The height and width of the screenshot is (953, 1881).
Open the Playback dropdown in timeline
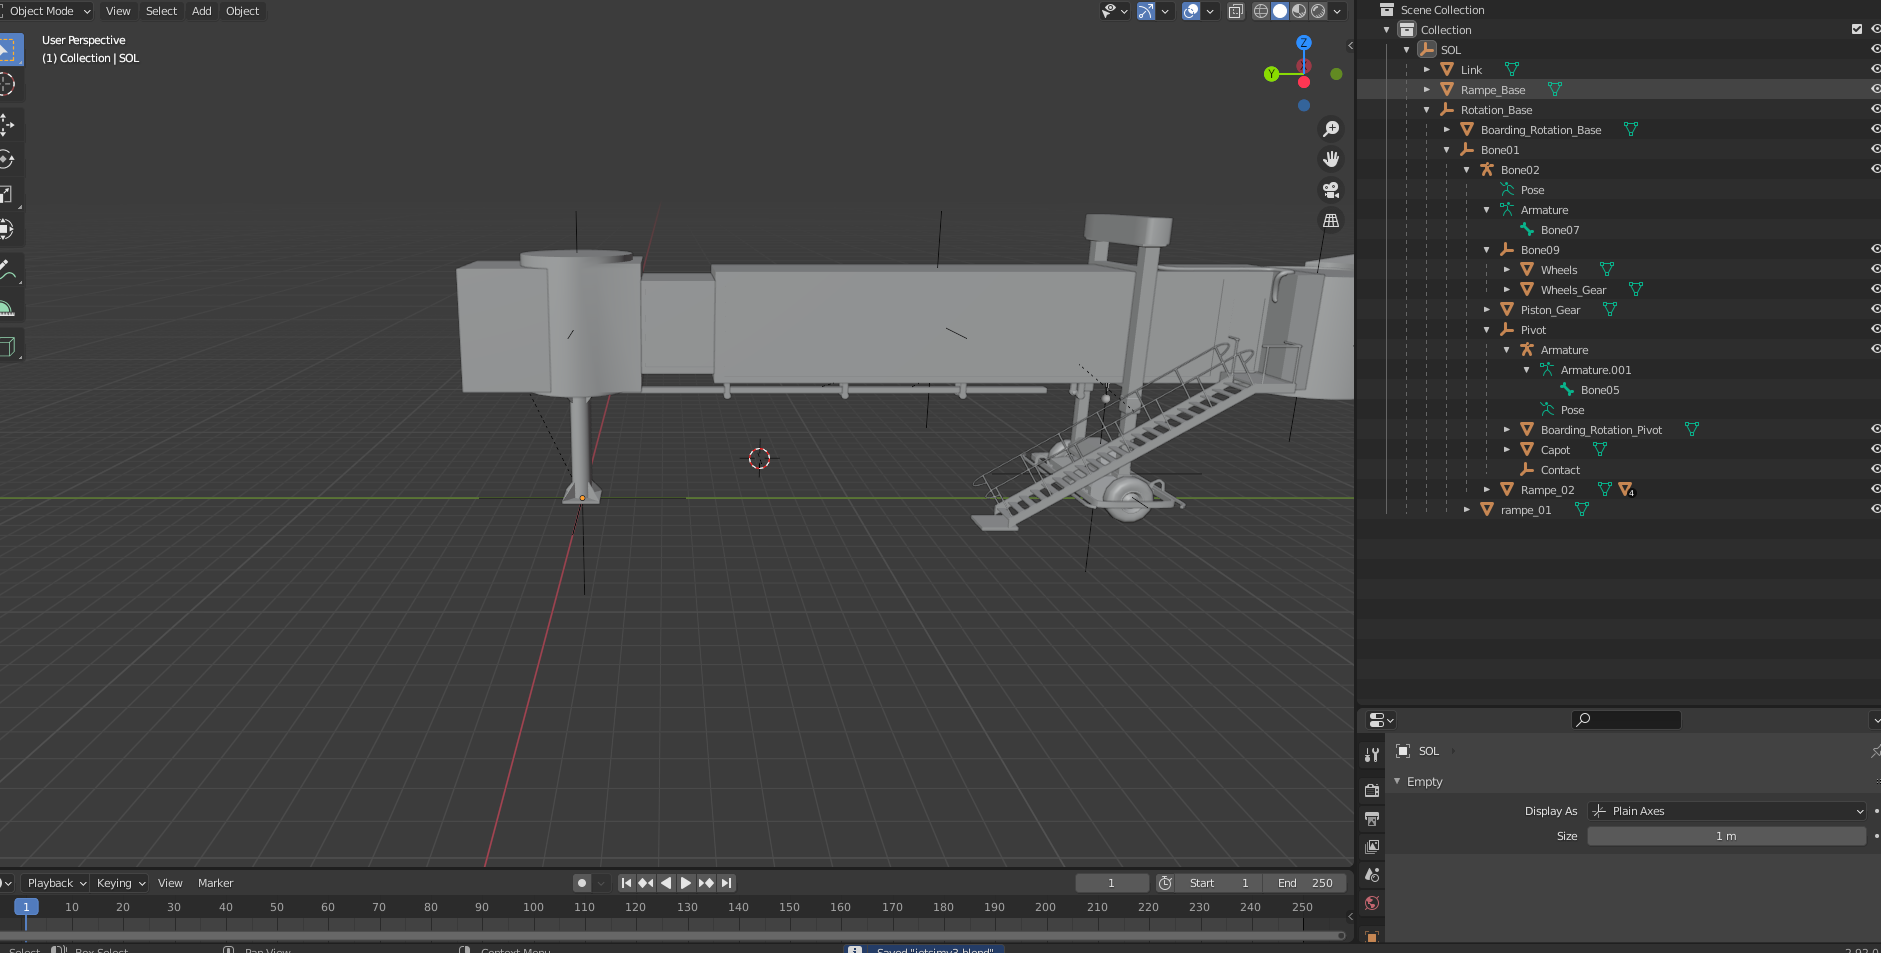click(57, 883)
